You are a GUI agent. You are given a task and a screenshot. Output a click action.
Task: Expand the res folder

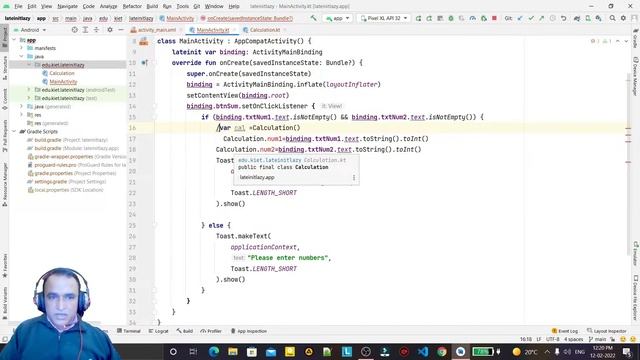[22, 115]
